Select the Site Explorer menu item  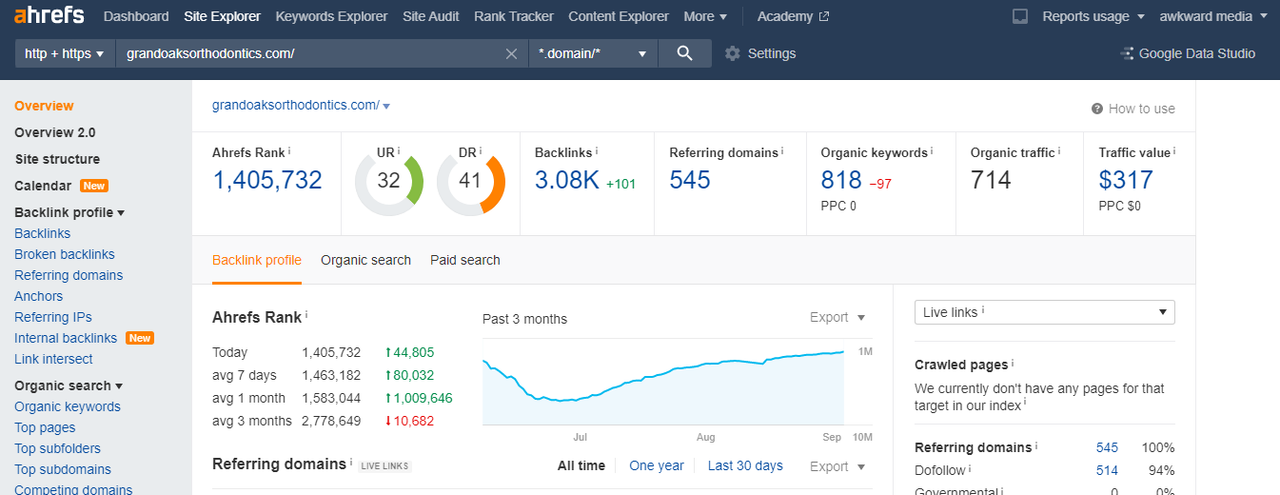tap(222, 16)
